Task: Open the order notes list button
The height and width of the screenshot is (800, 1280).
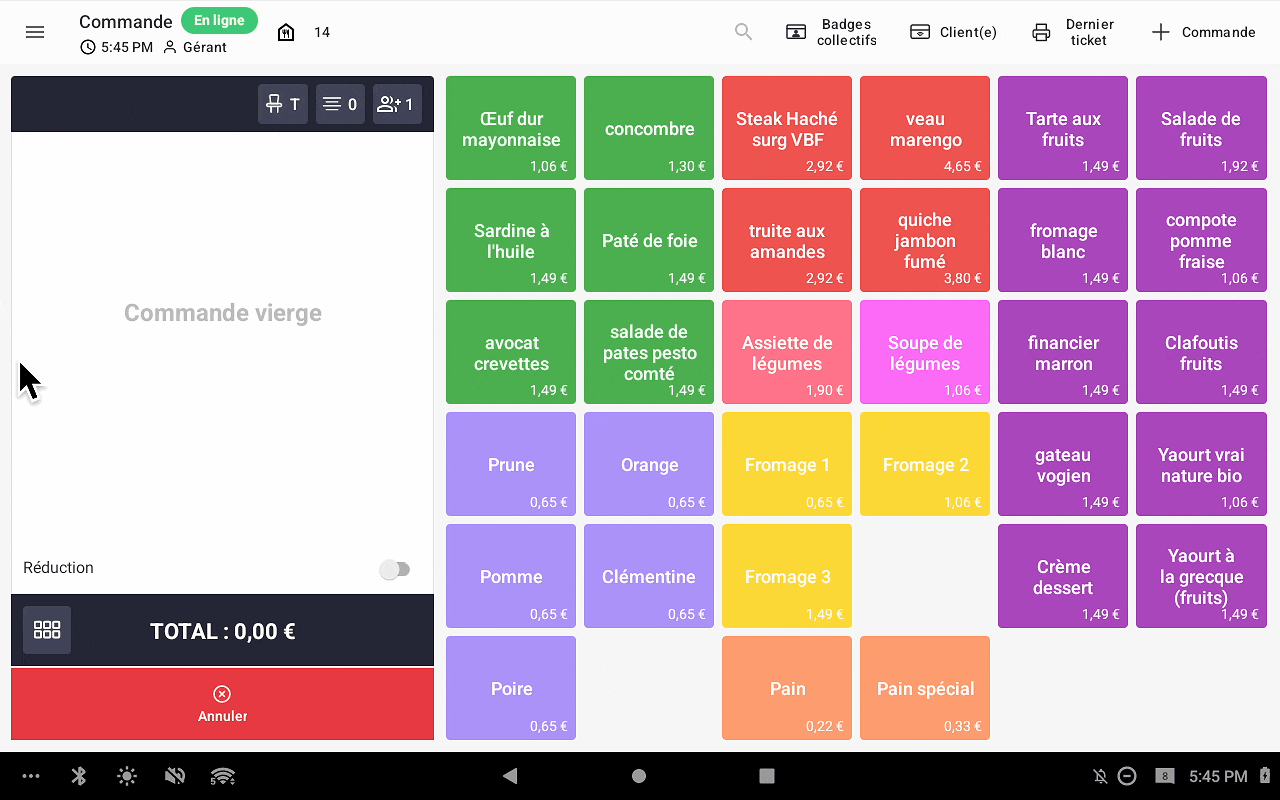Action: tap(340, 104)
